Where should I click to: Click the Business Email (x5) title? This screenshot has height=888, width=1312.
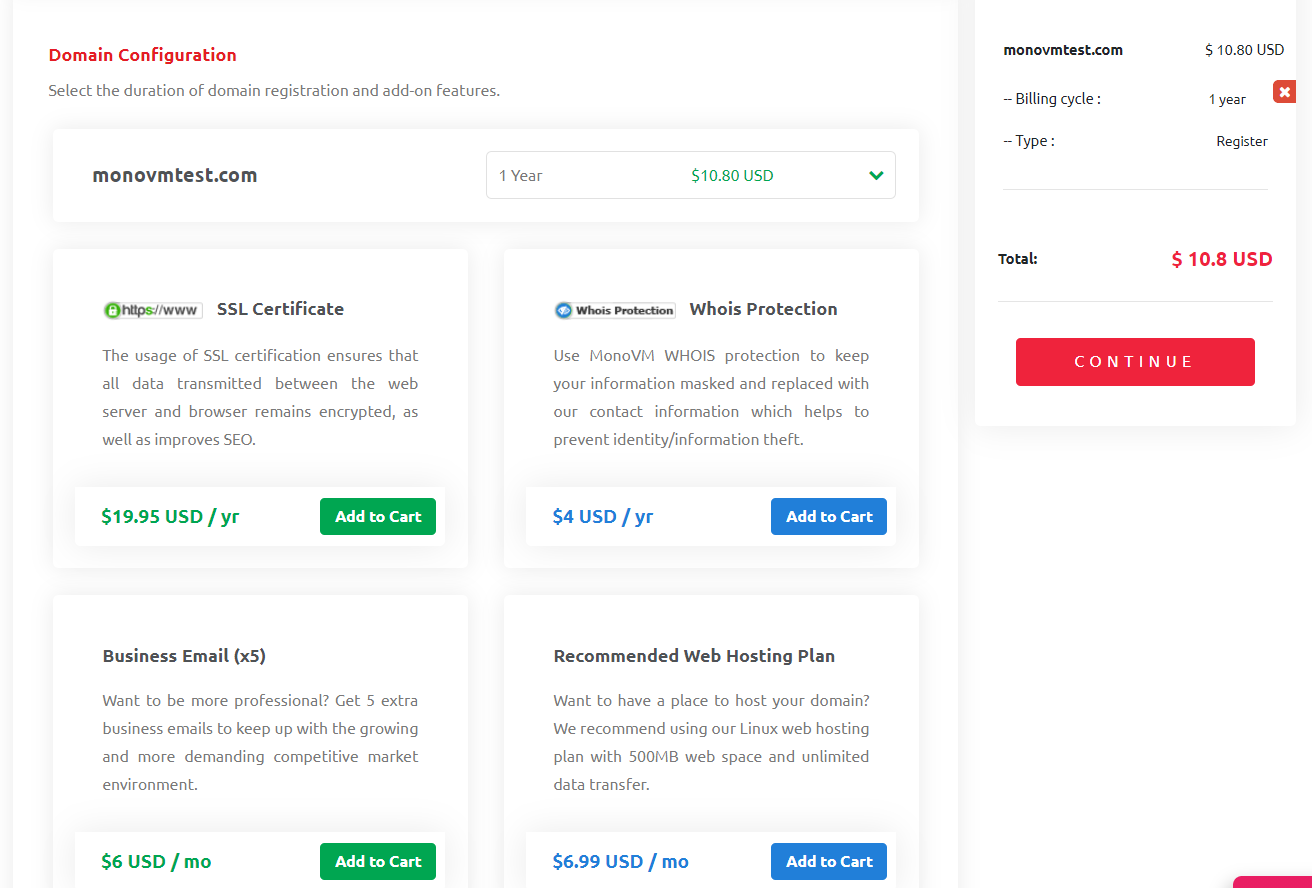(x=184, y=656)
